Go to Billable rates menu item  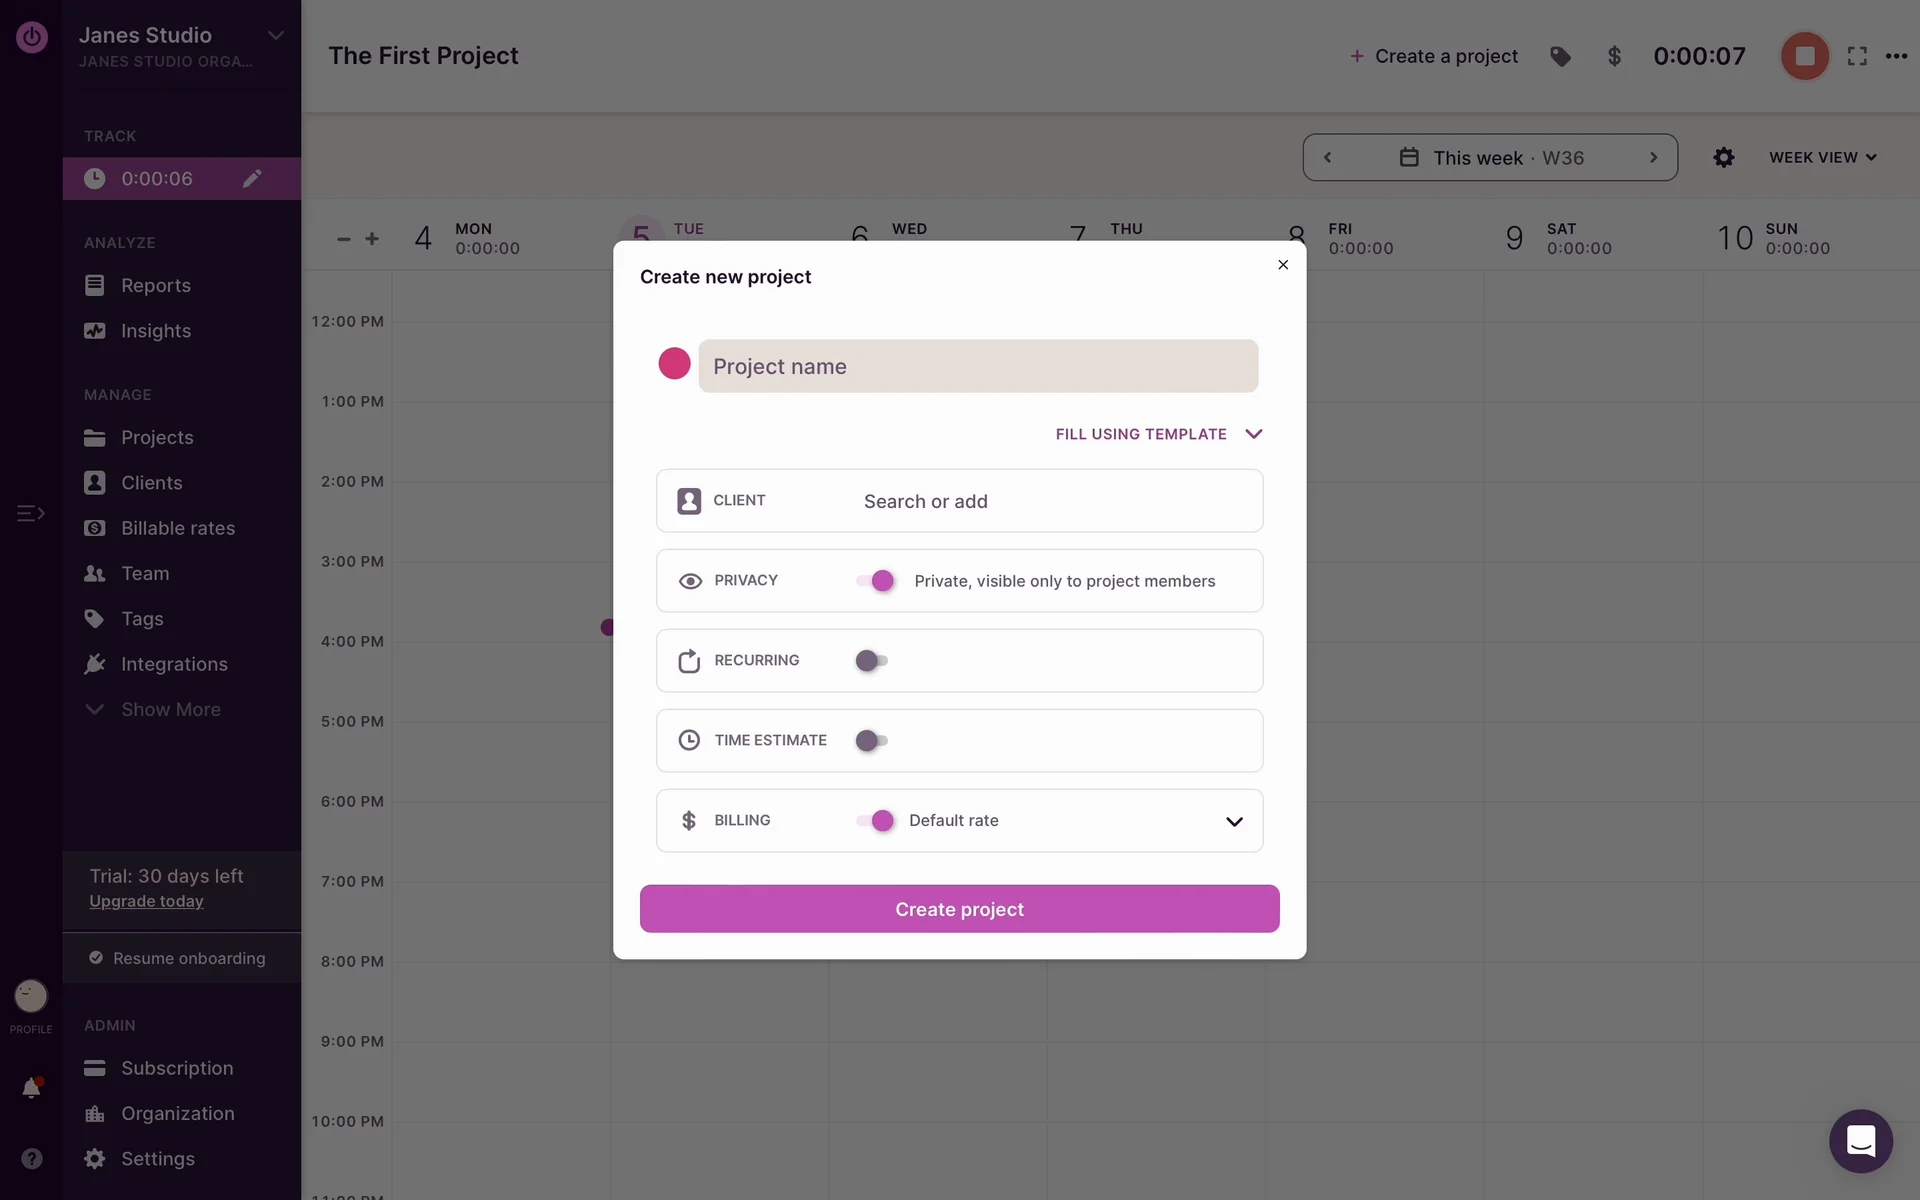point(178,528)
